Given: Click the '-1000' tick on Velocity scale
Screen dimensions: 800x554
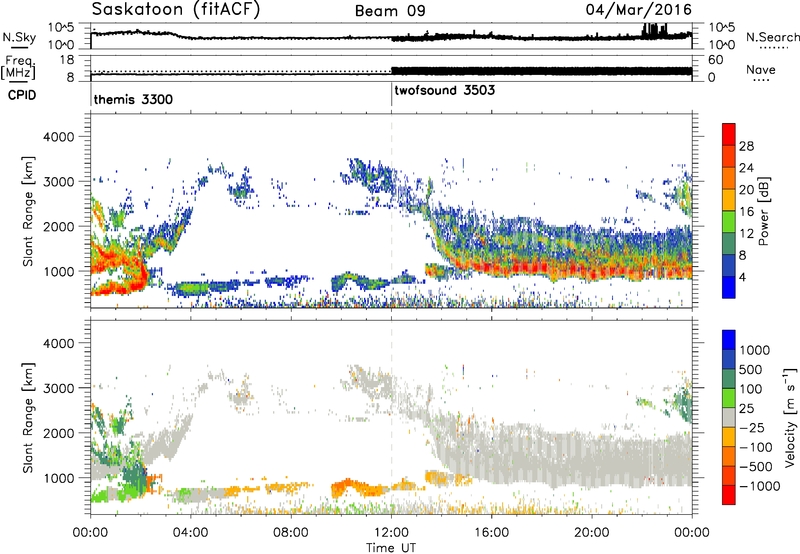Looking at the screenshot, I should point(759,486).
